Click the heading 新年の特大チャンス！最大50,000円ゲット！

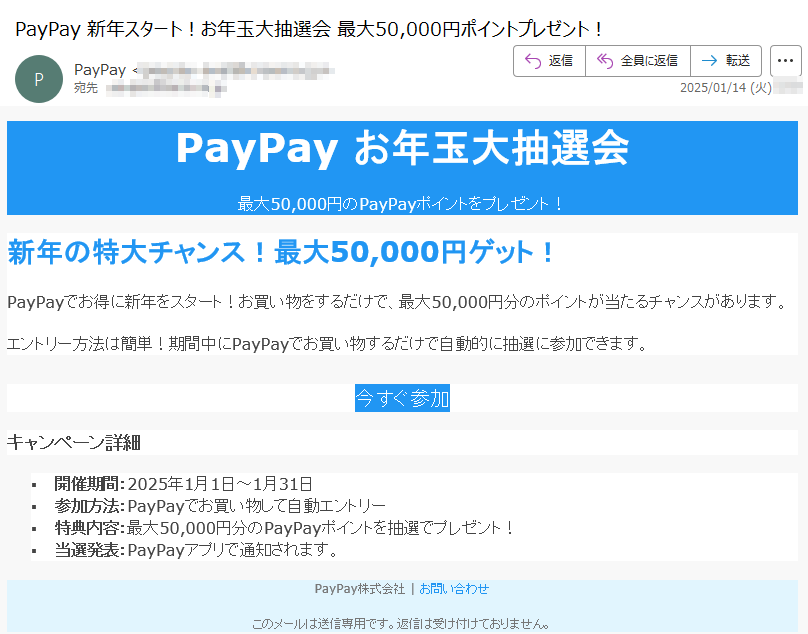(281, 252)
